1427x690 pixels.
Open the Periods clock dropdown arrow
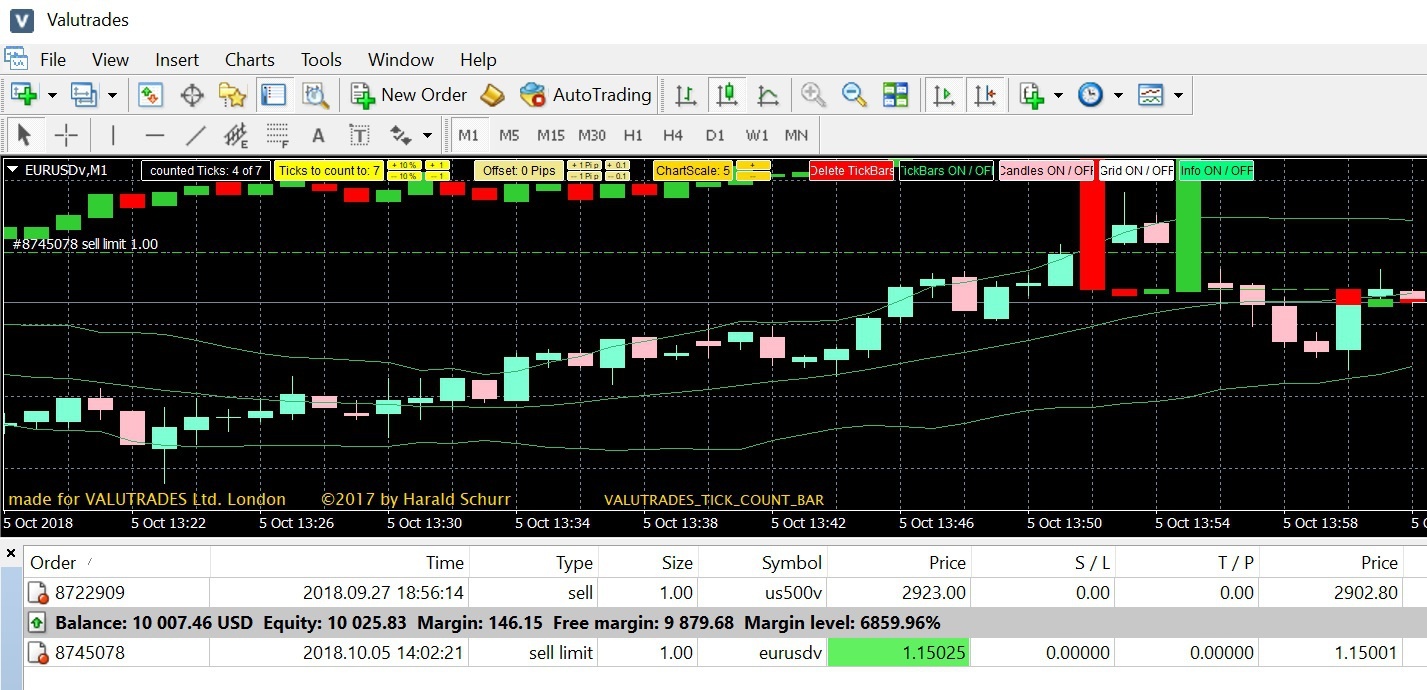click(1118, 96)
